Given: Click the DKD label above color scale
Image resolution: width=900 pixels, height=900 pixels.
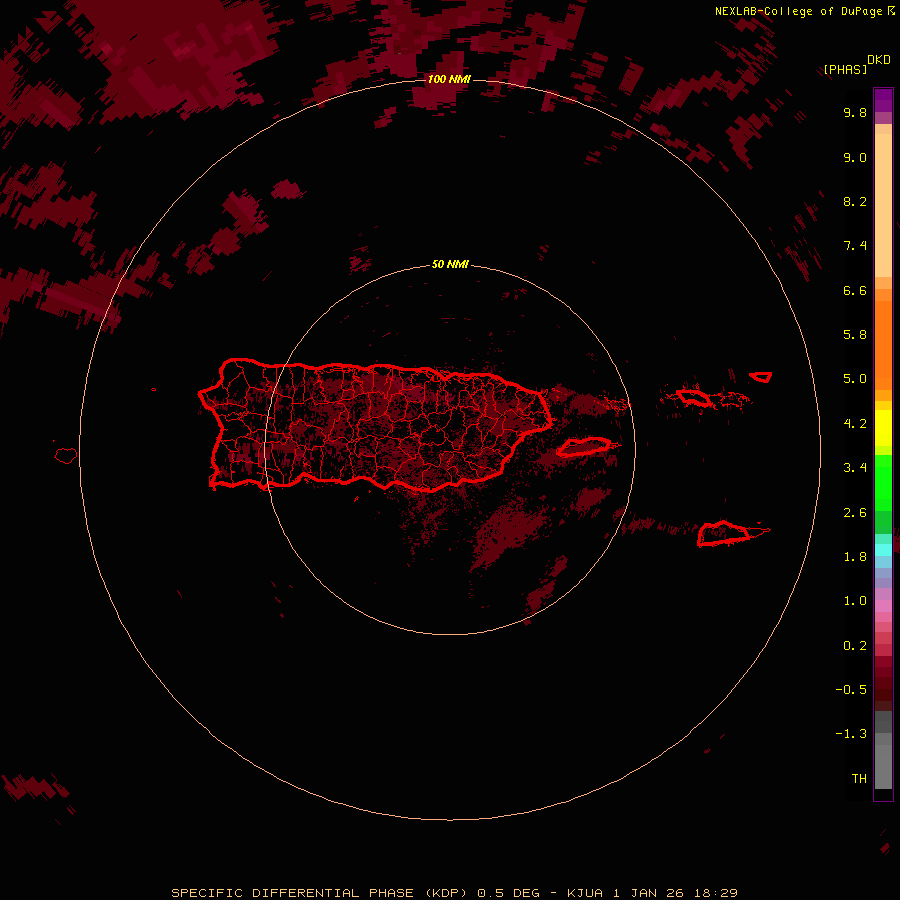Looking at the screenshot, I should pos(879,60).
